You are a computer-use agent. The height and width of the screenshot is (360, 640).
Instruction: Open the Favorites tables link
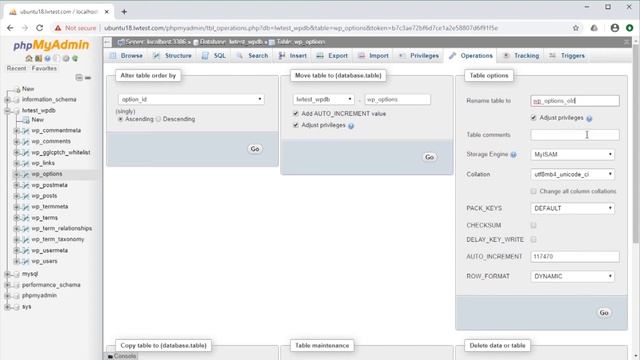click(x=44, y=68)
